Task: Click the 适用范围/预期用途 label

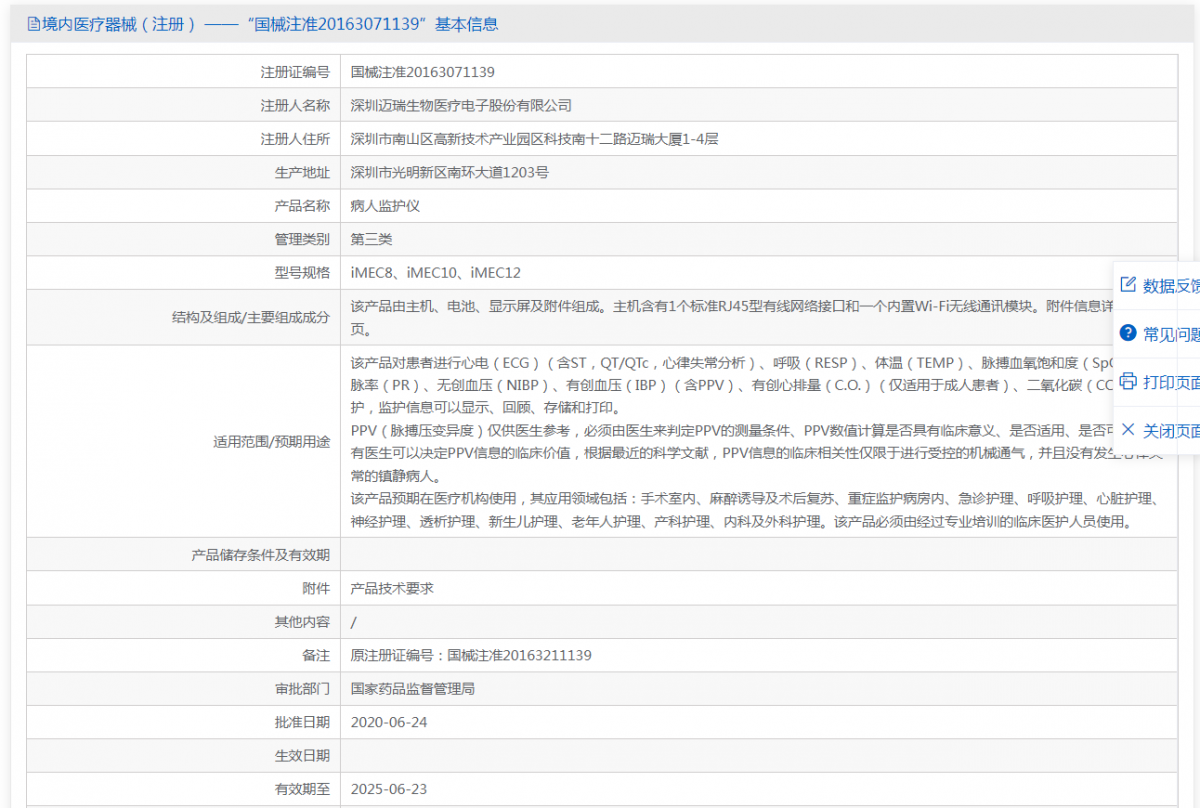Action: click(272, 441)
